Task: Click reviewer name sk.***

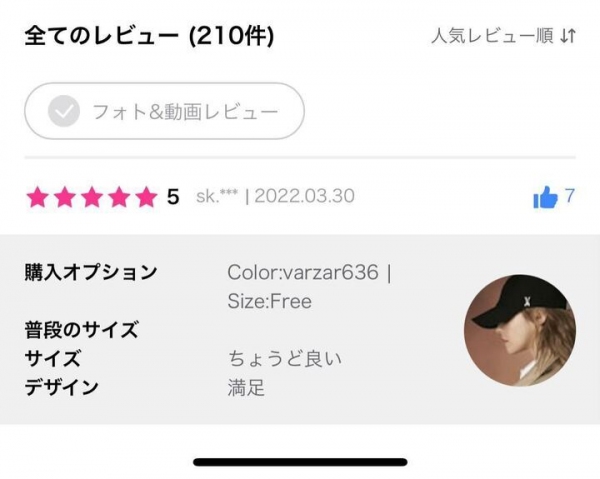Action: 217,196
